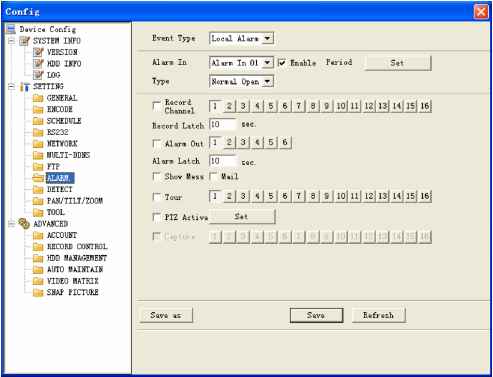Click the RS232 folder icon

[x=38, y=132]
